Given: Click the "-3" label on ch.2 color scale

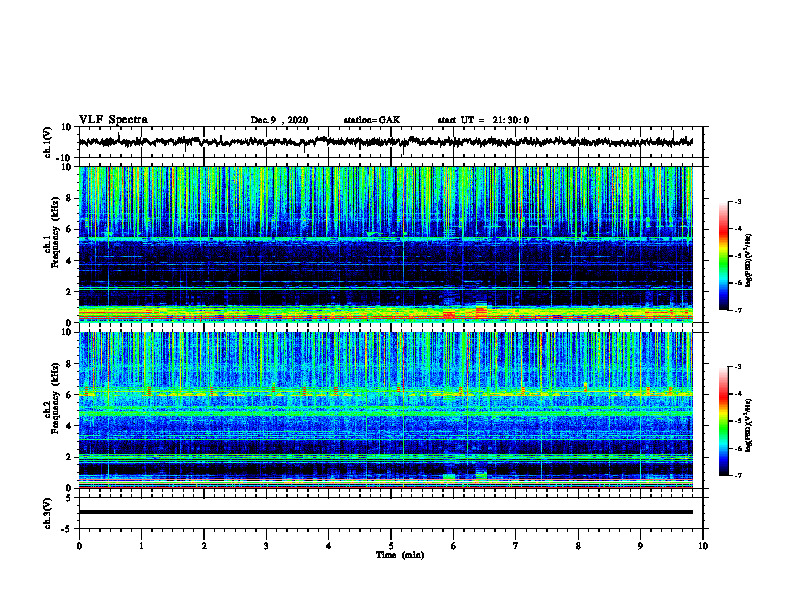Looking at the screenshot, I should 738,367.
